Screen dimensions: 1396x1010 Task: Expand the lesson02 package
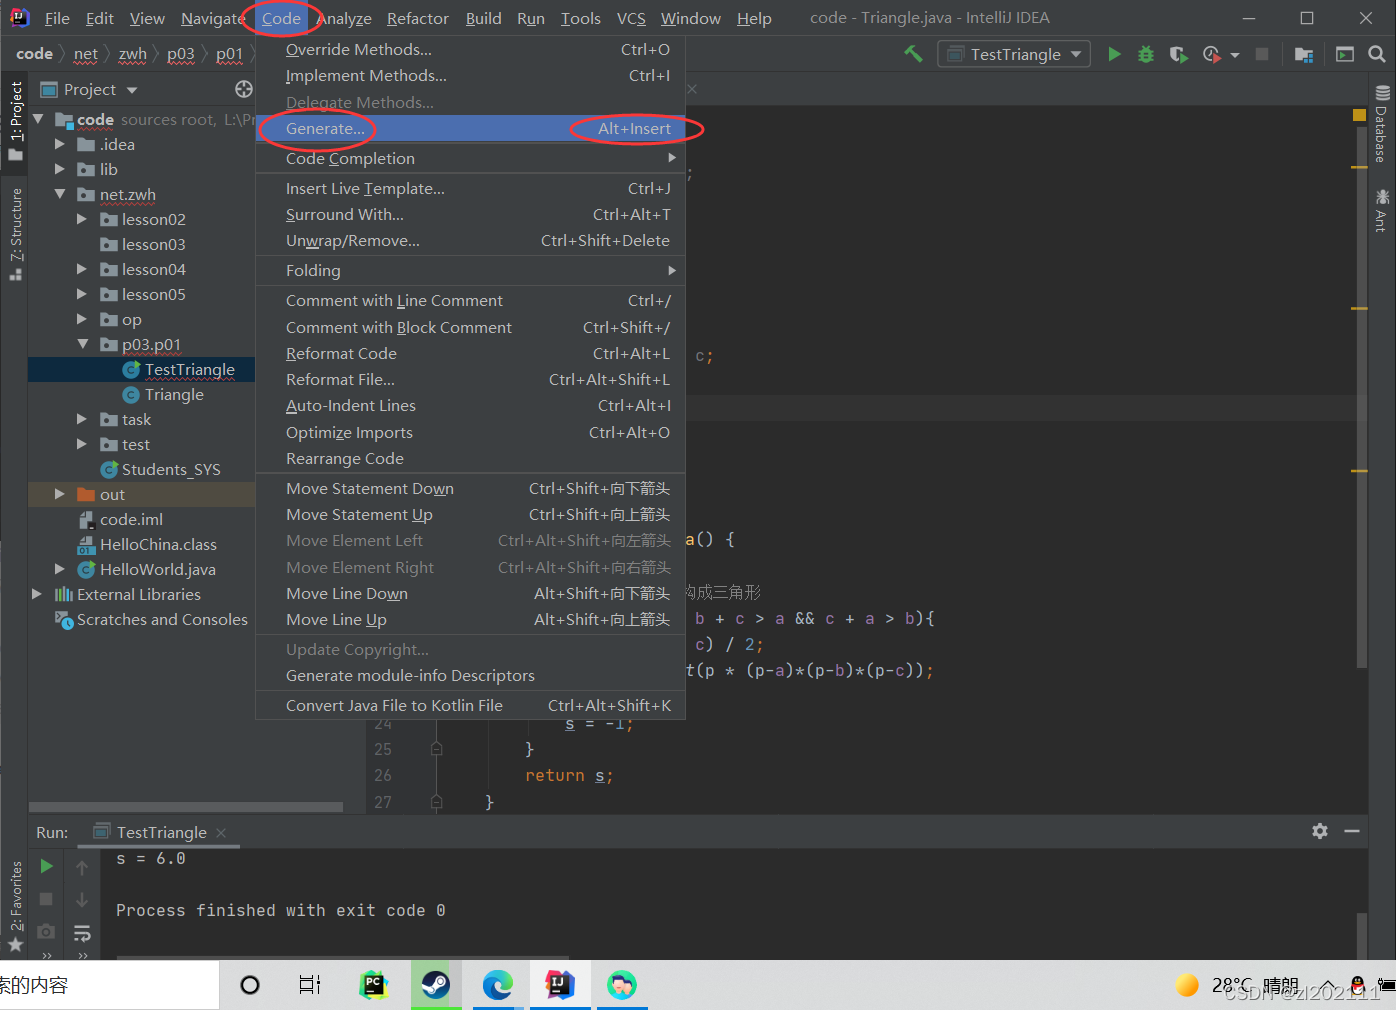[x=82, y=219]
